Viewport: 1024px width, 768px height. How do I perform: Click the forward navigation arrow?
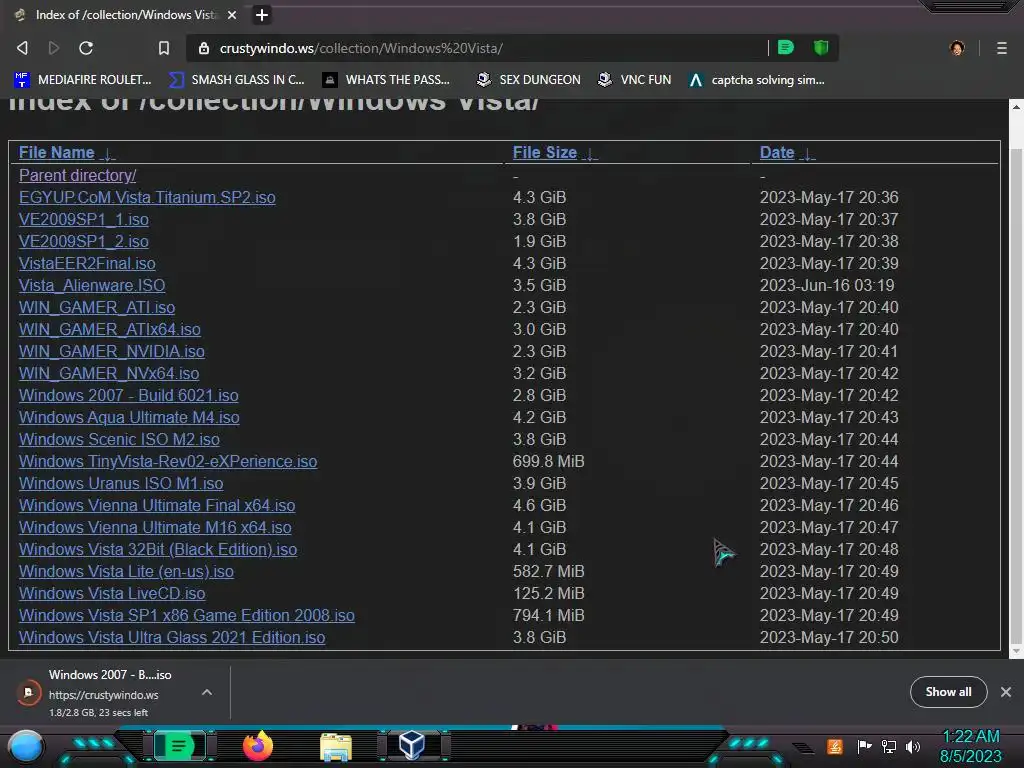click(54, 48)
